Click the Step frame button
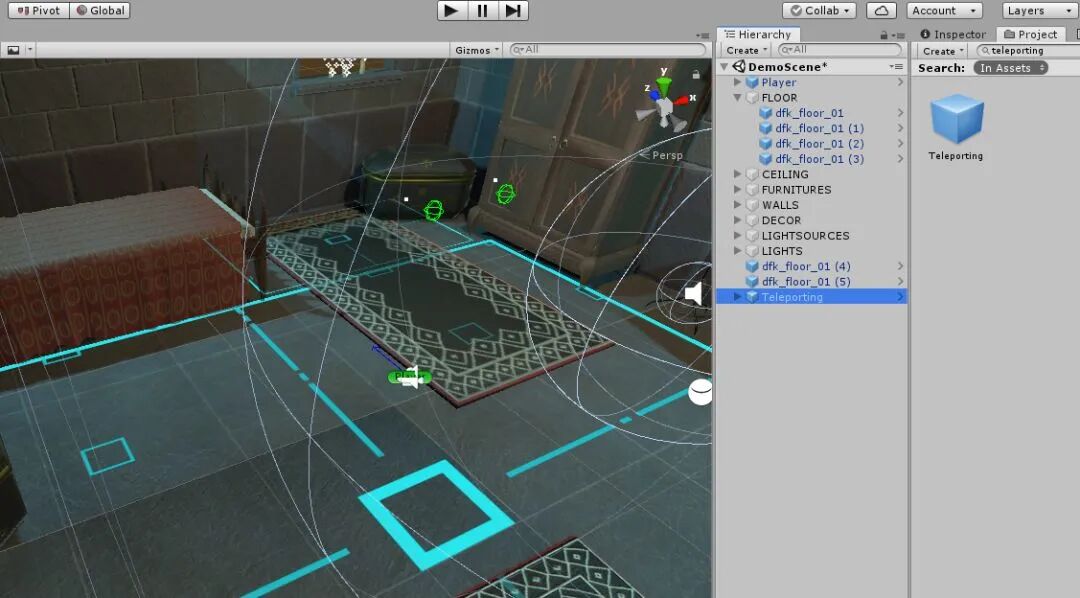 (513, 10)
